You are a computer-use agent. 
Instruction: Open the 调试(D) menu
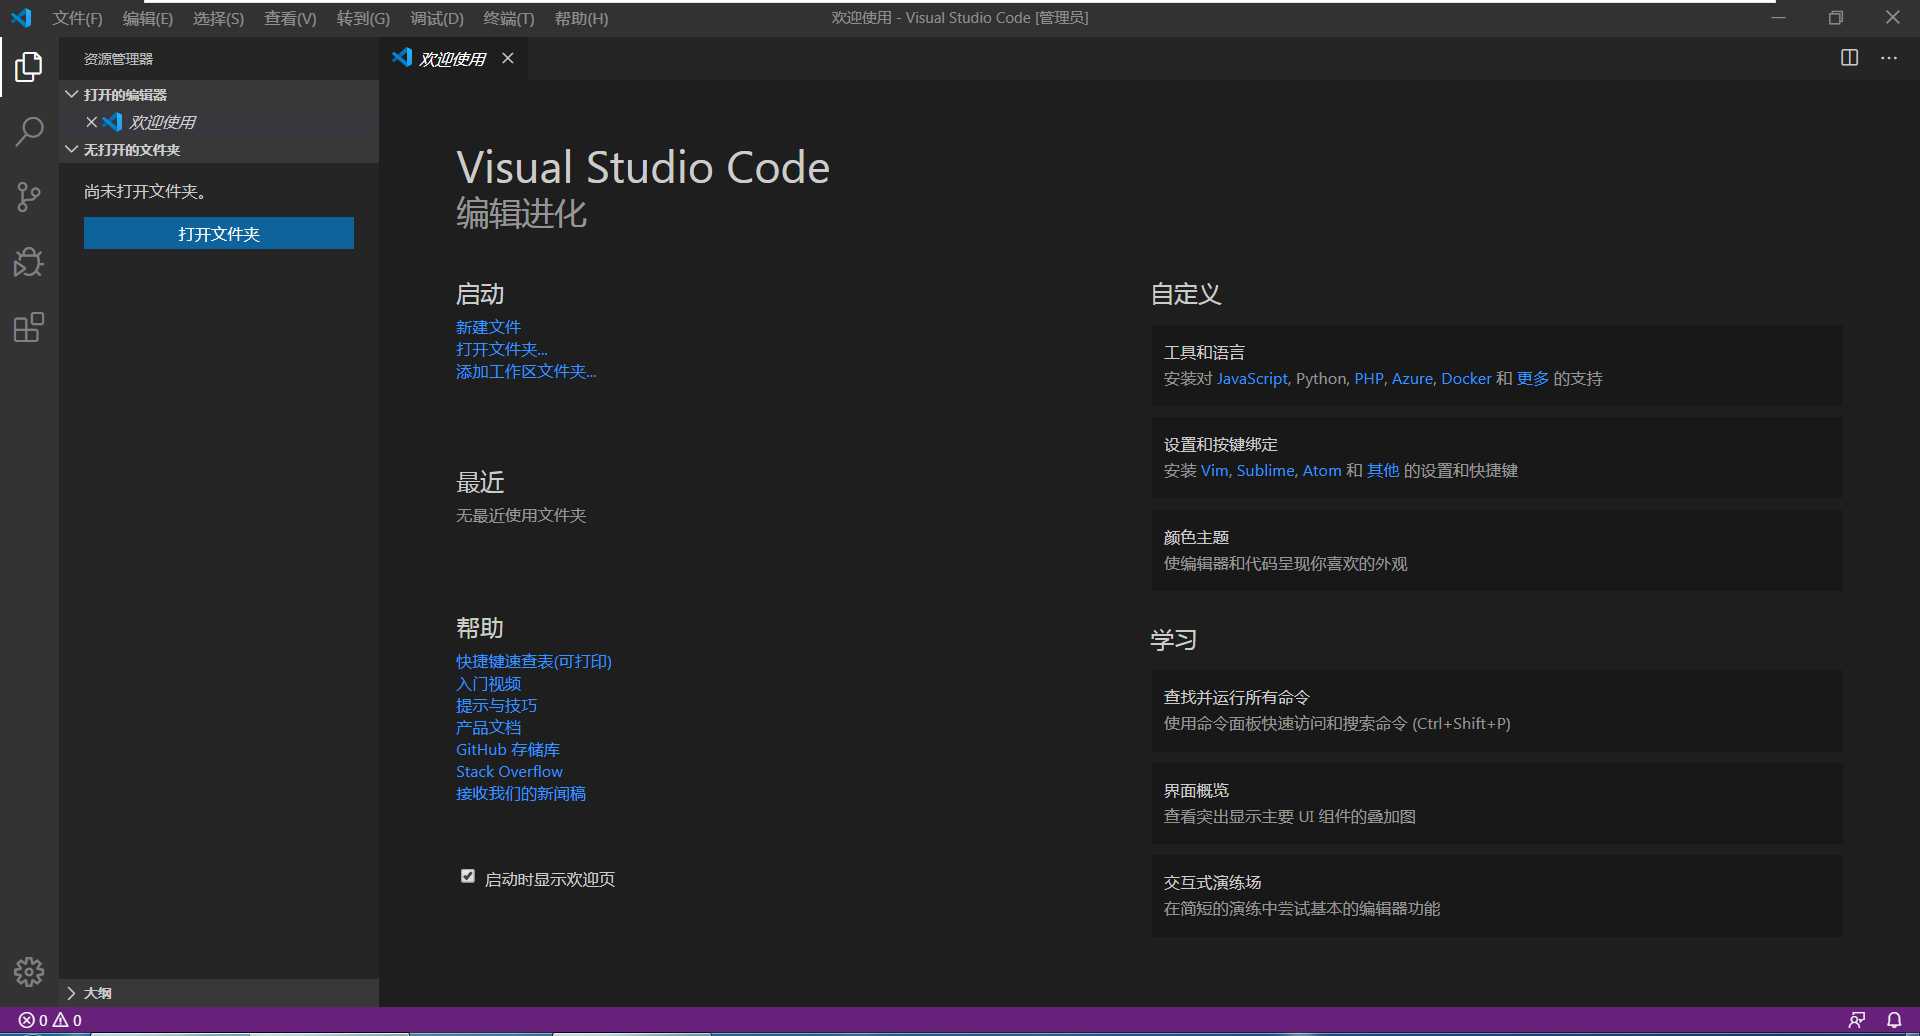pyautogui.click(x=437, y=19)
